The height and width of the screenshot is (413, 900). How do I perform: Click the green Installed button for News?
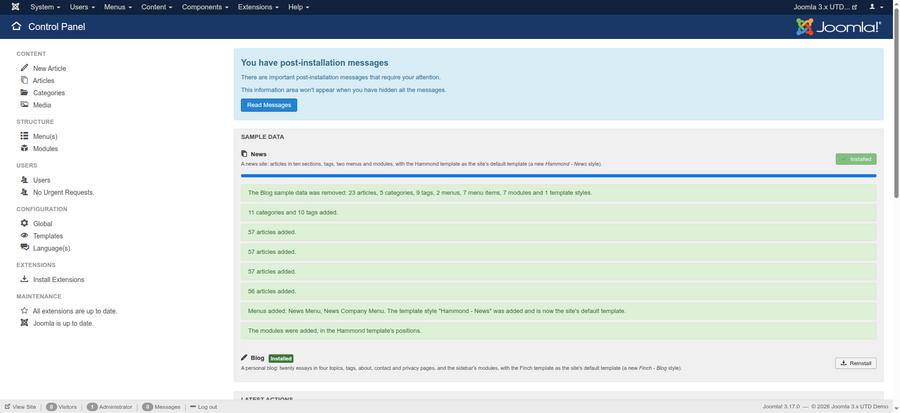pyautogui.click(x=856, y=159)
